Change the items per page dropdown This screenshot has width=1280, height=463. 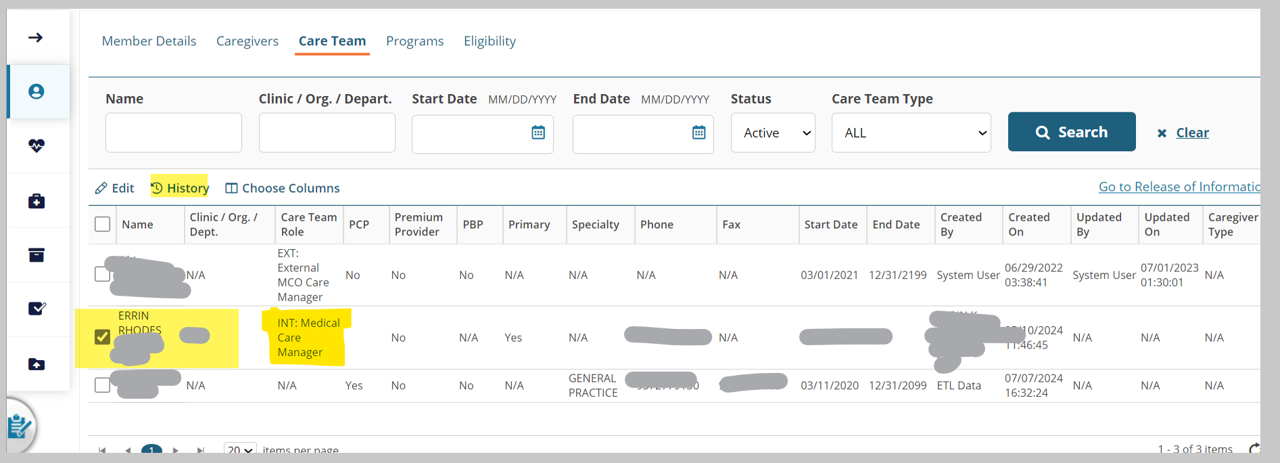pyautogui.click(x=240, y=451)
